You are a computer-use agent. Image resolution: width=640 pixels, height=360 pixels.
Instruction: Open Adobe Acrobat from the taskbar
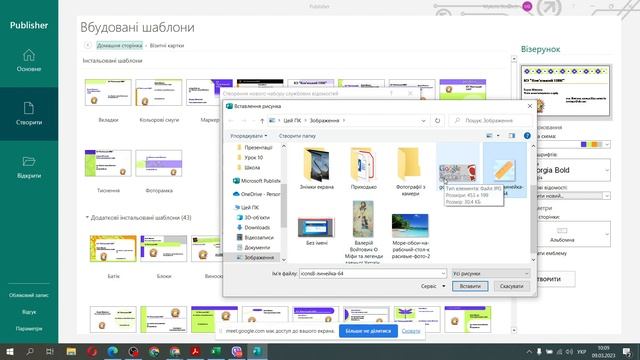[x=196, y=351]
